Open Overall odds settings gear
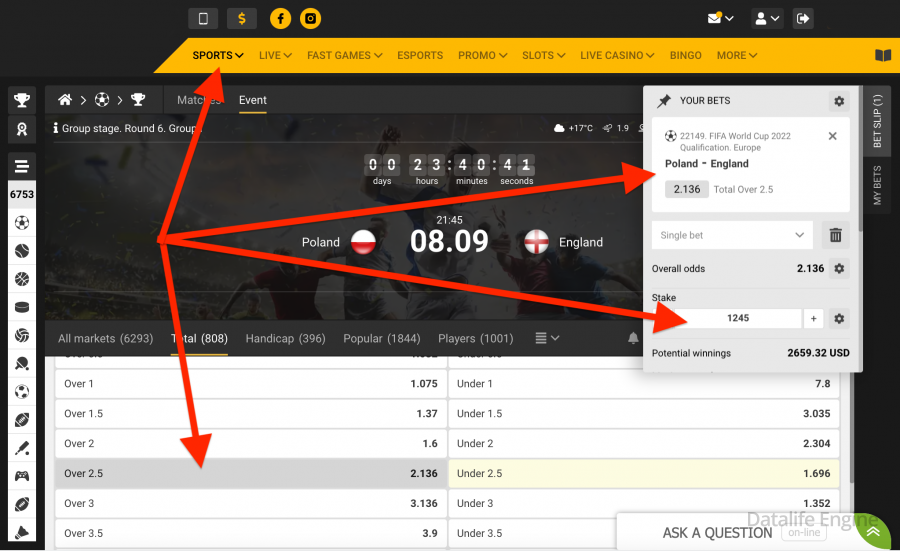 839,268
